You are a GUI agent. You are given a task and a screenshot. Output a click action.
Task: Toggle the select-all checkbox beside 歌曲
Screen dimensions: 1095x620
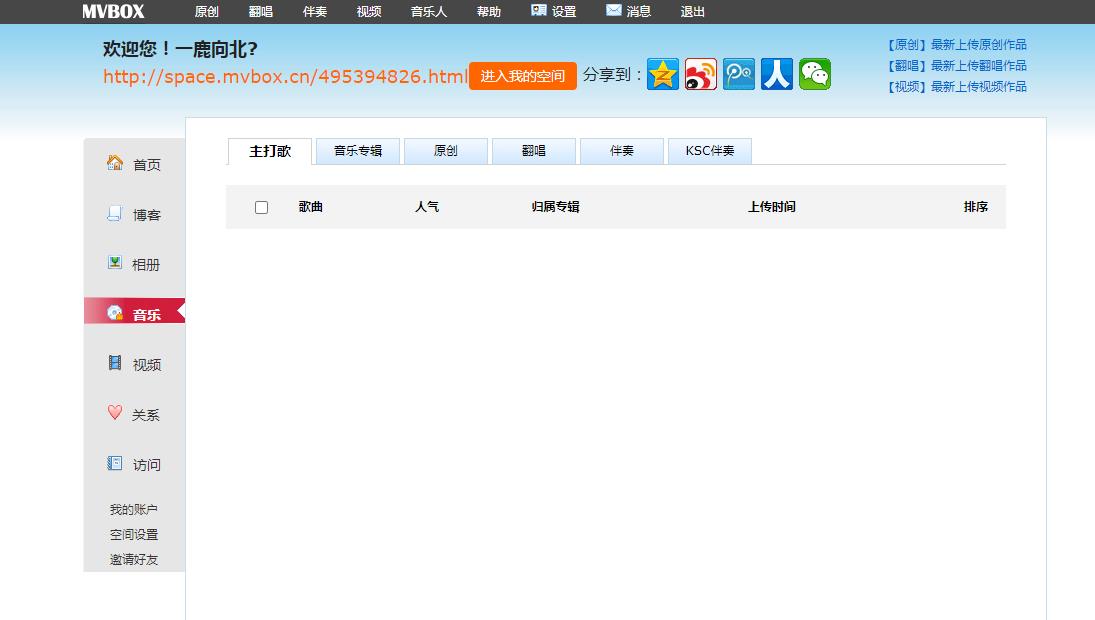pyautogui.click(x=261, y=207)
